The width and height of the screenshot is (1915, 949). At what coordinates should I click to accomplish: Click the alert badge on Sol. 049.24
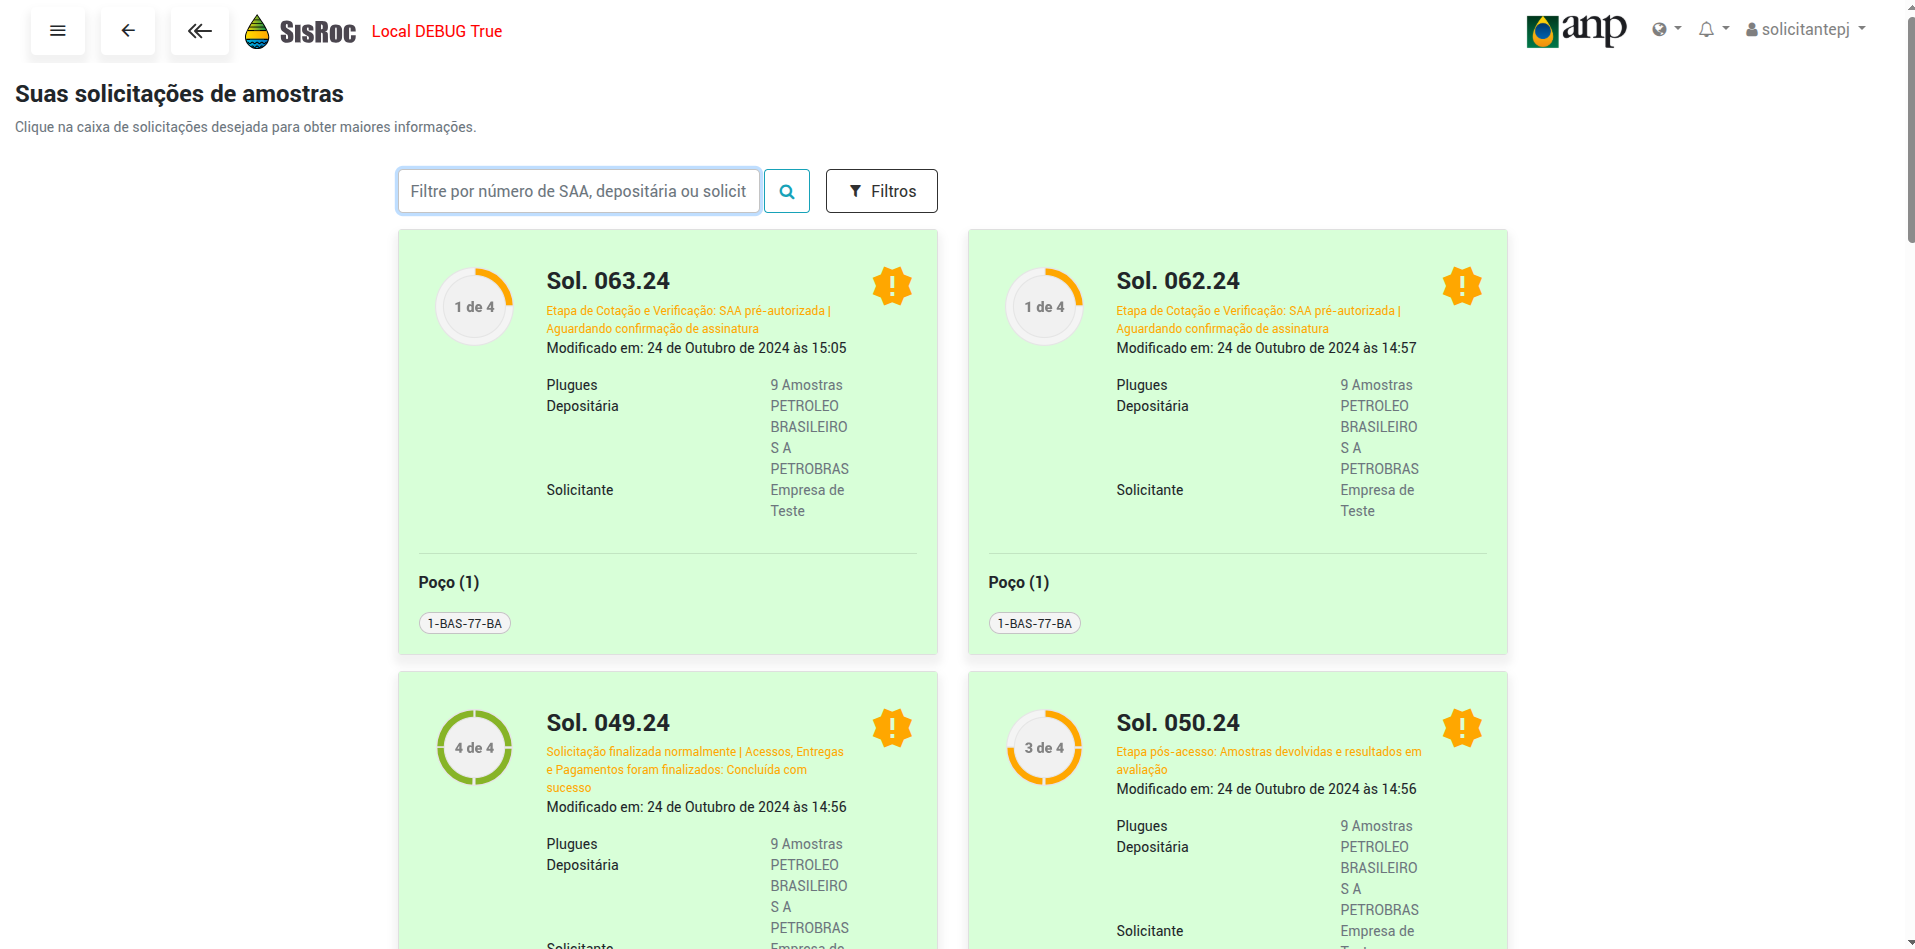click(x=892, y=728)
